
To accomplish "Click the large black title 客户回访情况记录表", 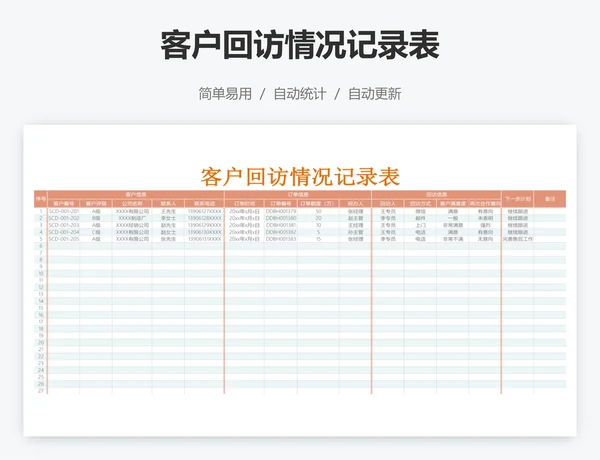I will tap(300, 45).
